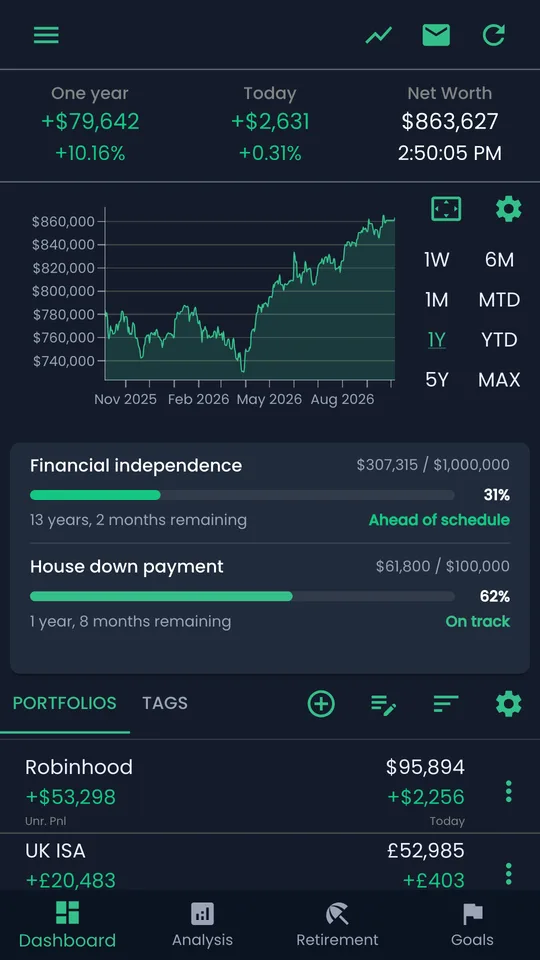Select the MTD time range

[499, 300]
